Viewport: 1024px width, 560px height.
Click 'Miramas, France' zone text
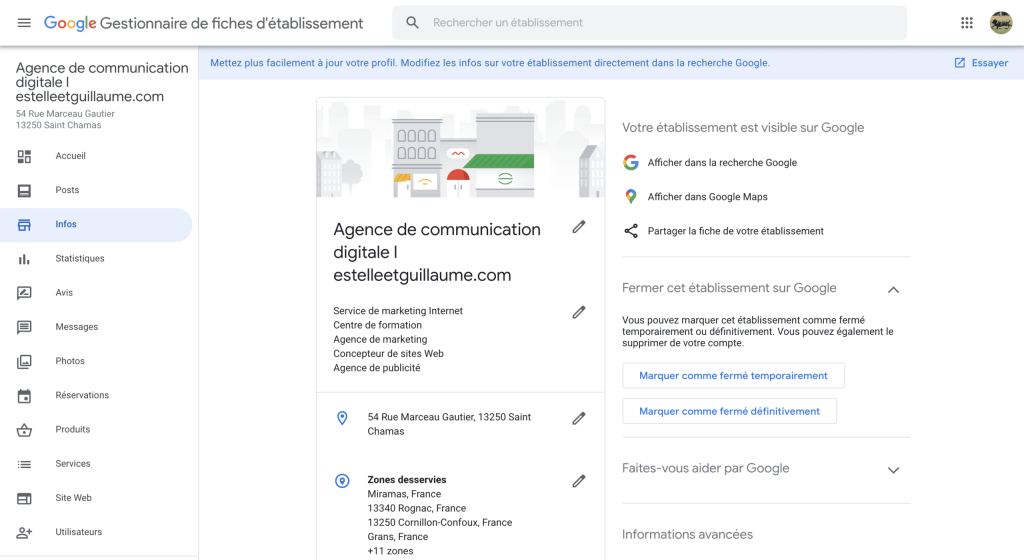[404, 494]
